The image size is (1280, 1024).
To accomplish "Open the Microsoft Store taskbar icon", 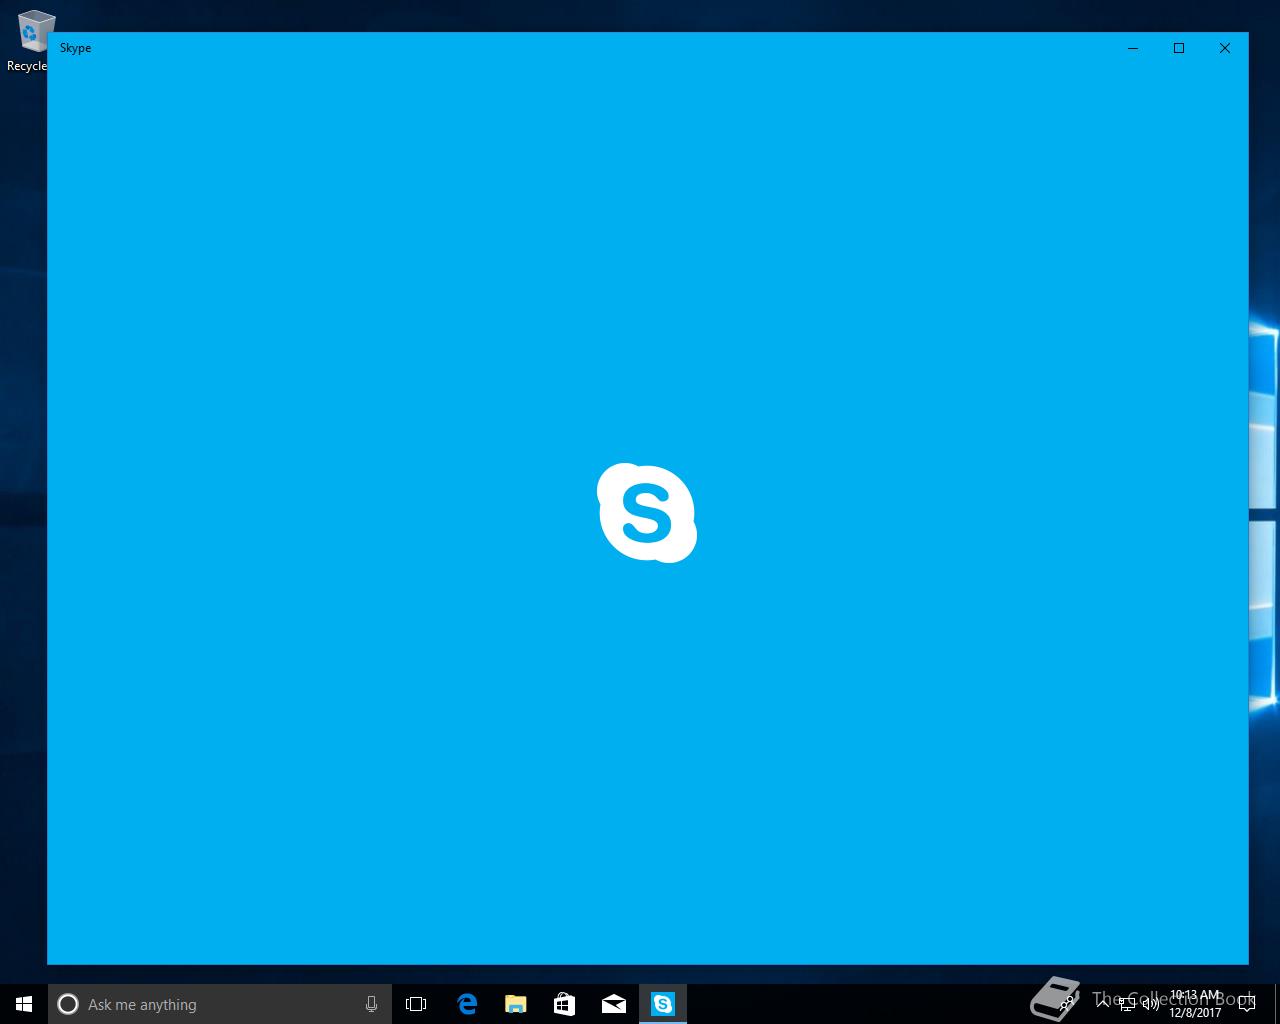I will tap(565, 1004).
